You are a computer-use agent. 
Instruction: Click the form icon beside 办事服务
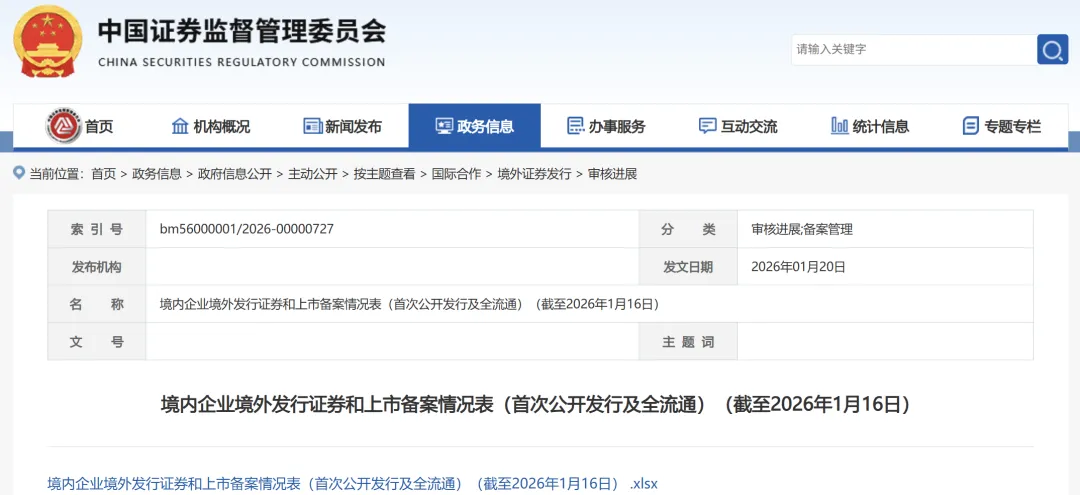point(575,126)
